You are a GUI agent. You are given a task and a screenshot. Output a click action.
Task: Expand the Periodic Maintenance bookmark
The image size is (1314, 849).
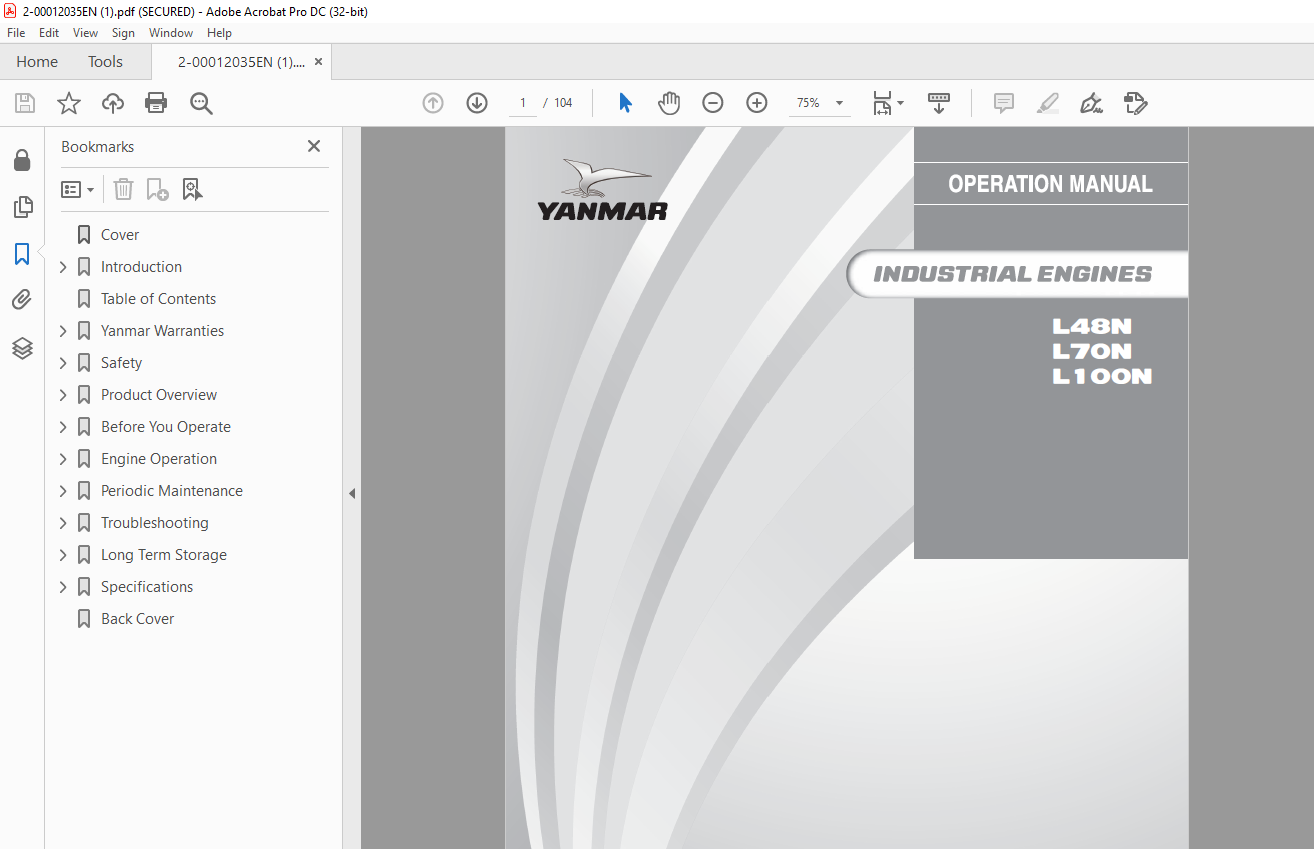[64, 491]
